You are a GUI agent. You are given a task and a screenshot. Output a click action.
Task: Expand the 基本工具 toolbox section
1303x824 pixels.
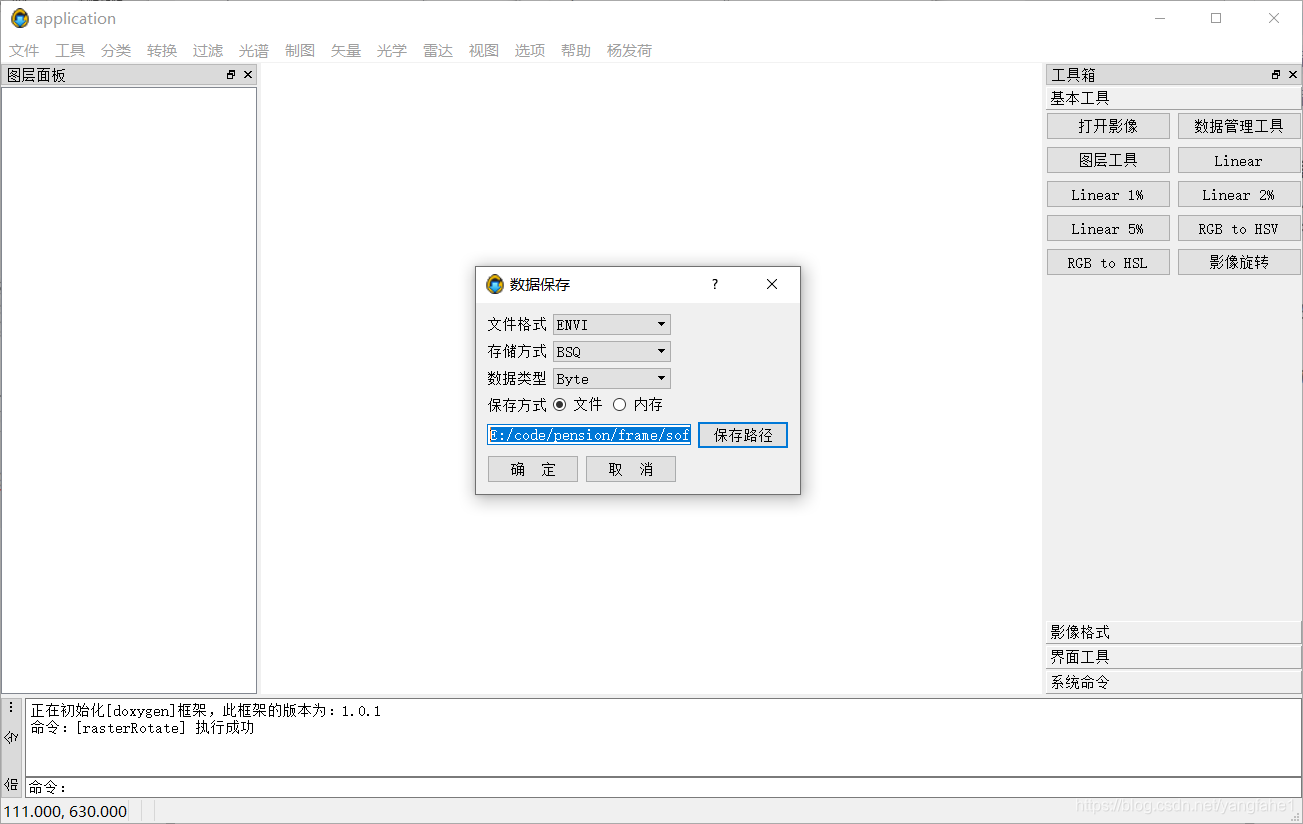(1173, 98)
